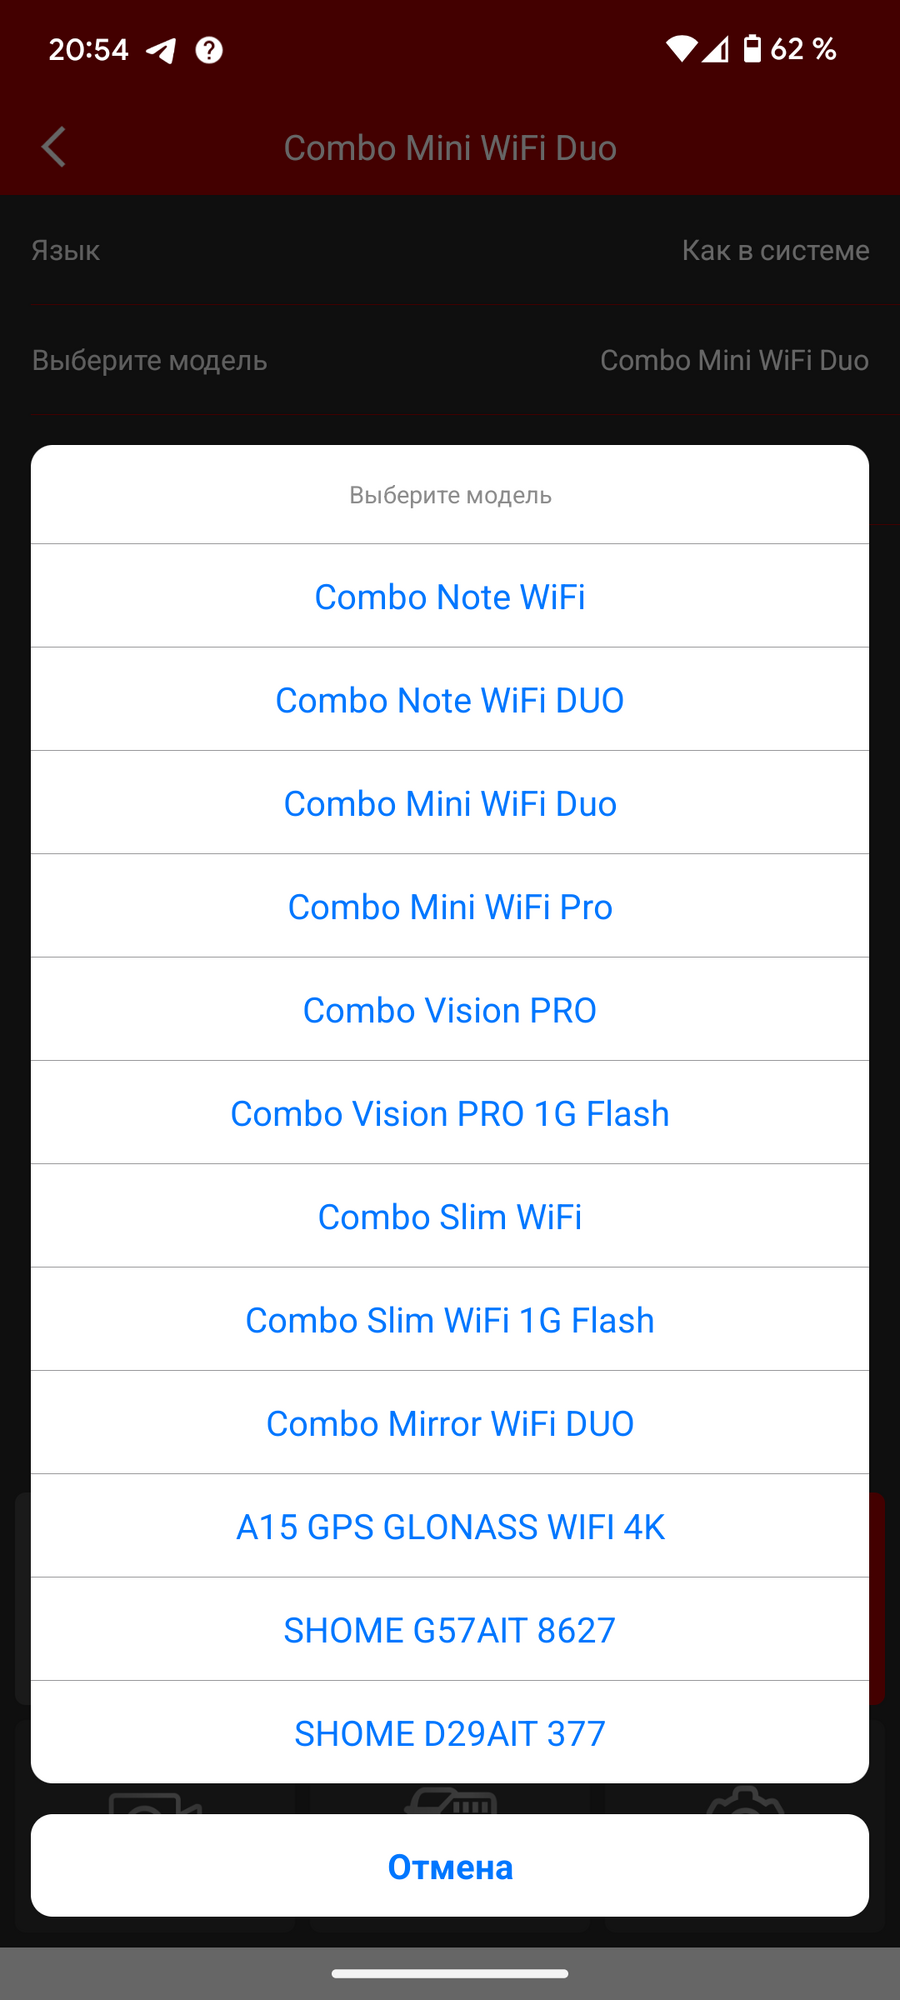Select Combo Slim WiFi model

pyautogui.click(x=450, y=1217)
